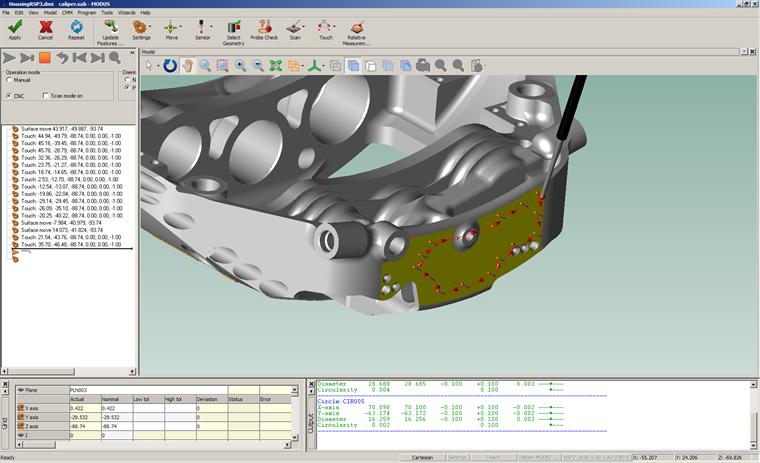Select the rotate view tool
The width and height of the screenshot is (760, 463).
pyautogui.click(x=170, y=66)
